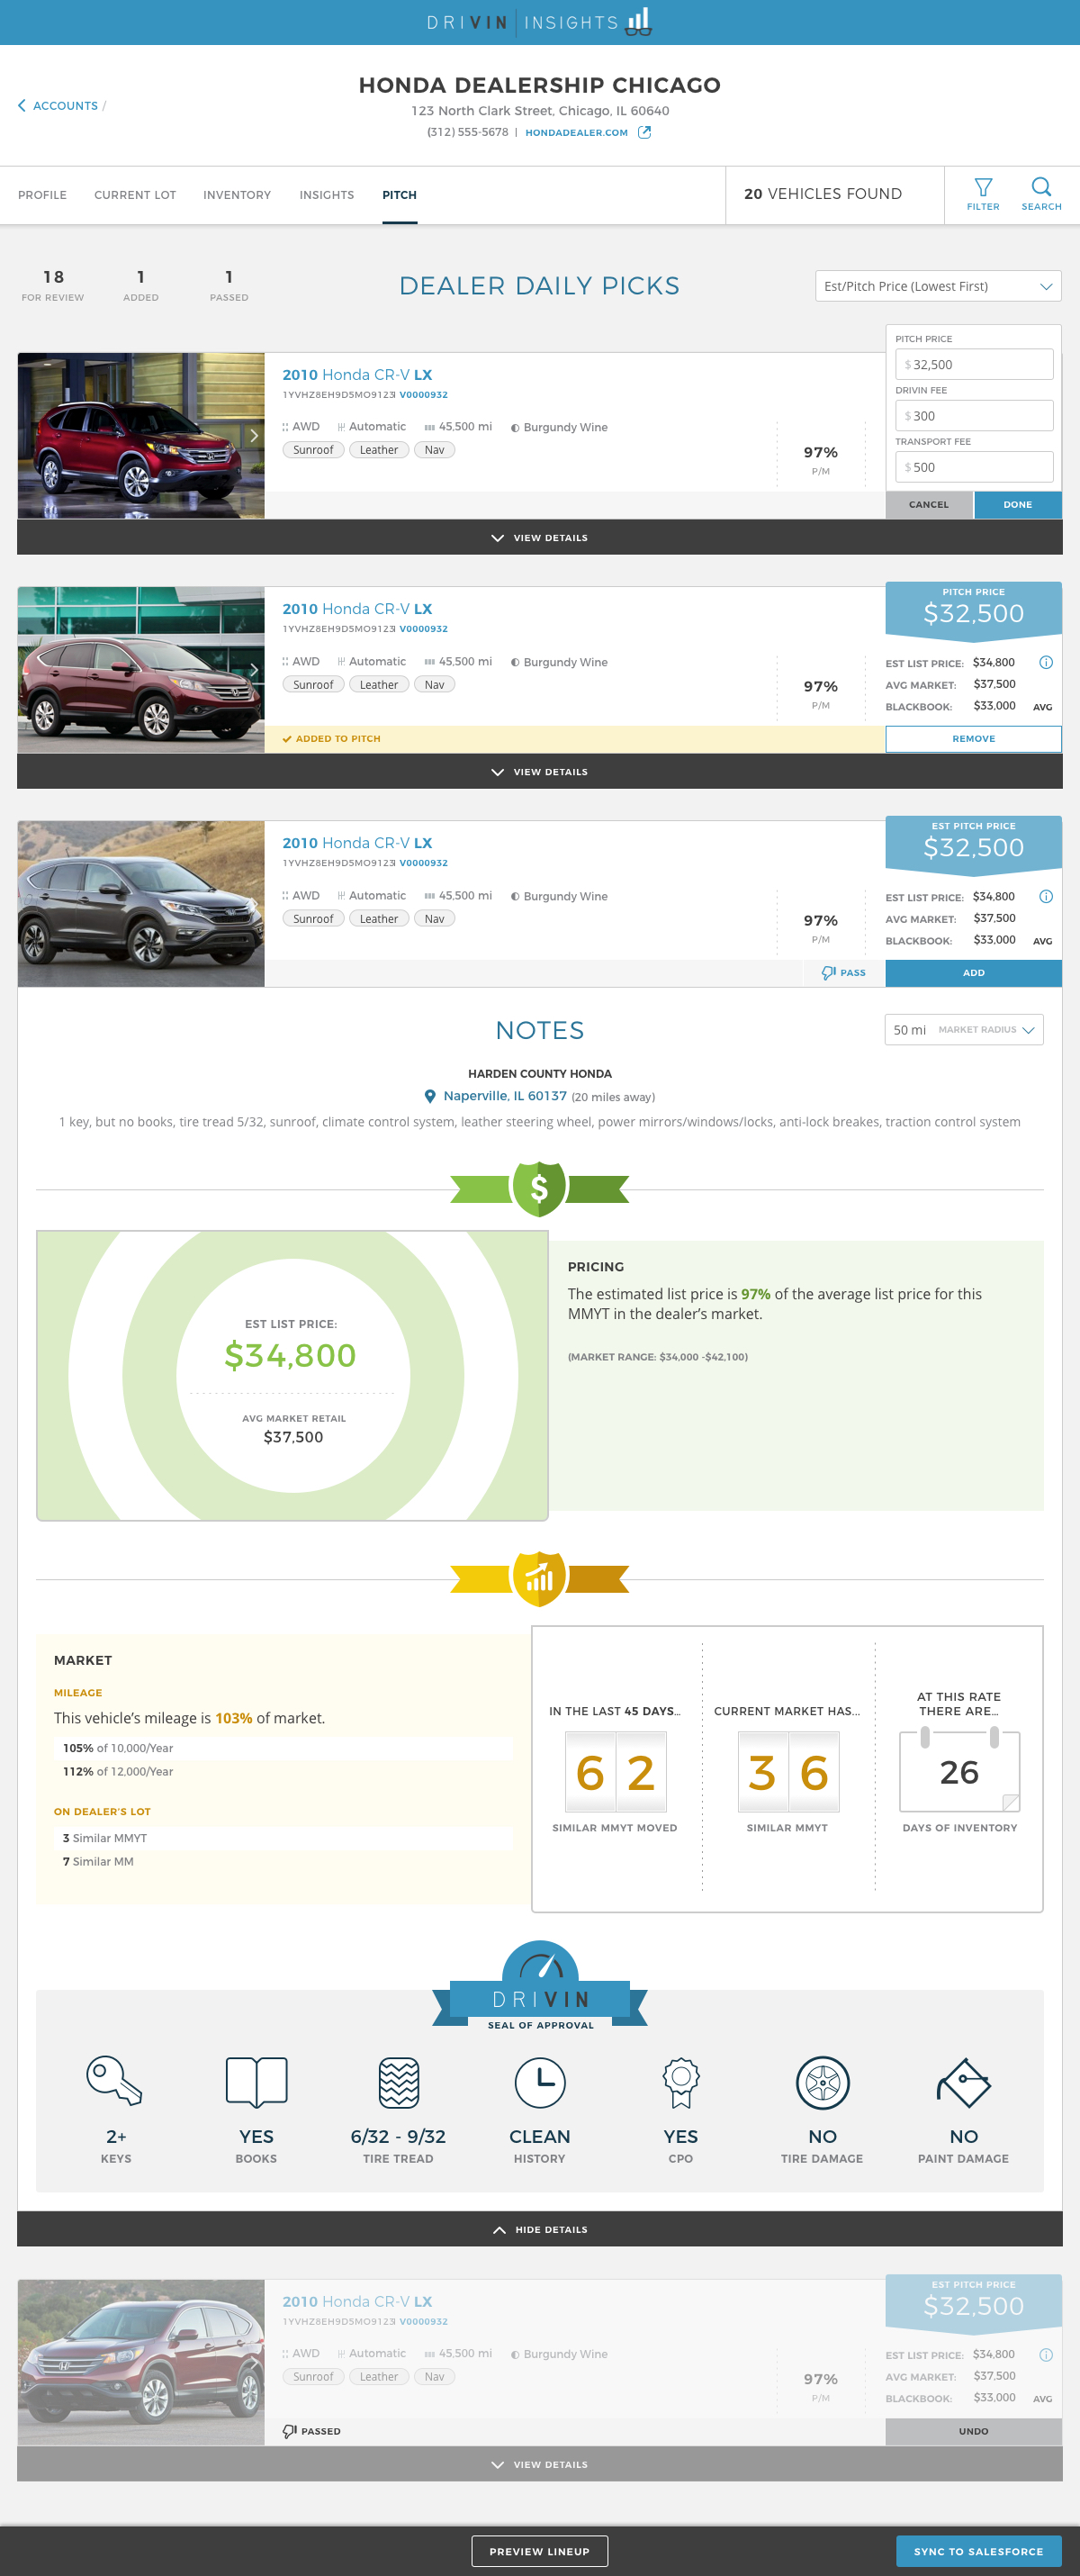
Task: Switch to the Profile tab
Action: coord(42,195)
